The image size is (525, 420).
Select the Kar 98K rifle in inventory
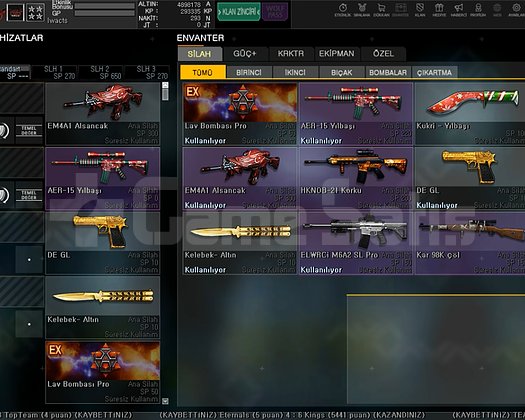470,243
